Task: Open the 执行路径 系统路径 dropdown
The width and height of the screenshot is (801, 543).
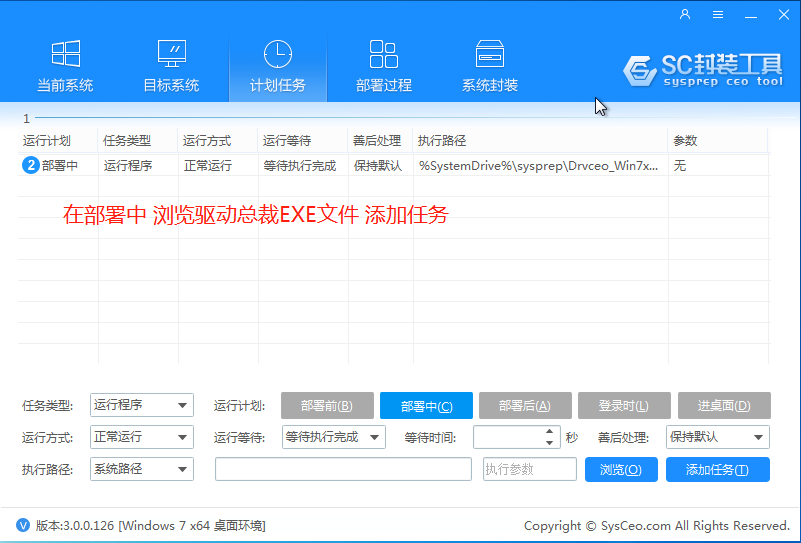Action: pyautogui.click(x=142, y=469)
